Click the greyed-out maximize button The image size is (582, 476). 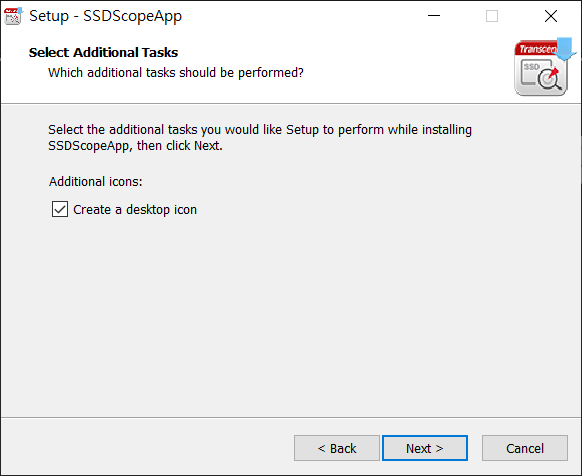coord(492,16)
